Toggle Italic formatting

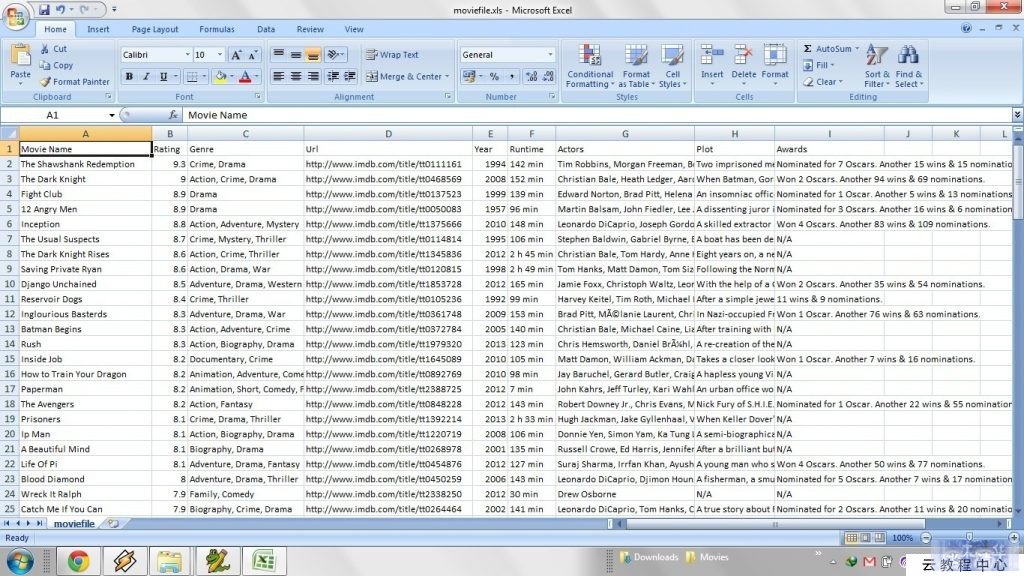[x=146, y=77]
